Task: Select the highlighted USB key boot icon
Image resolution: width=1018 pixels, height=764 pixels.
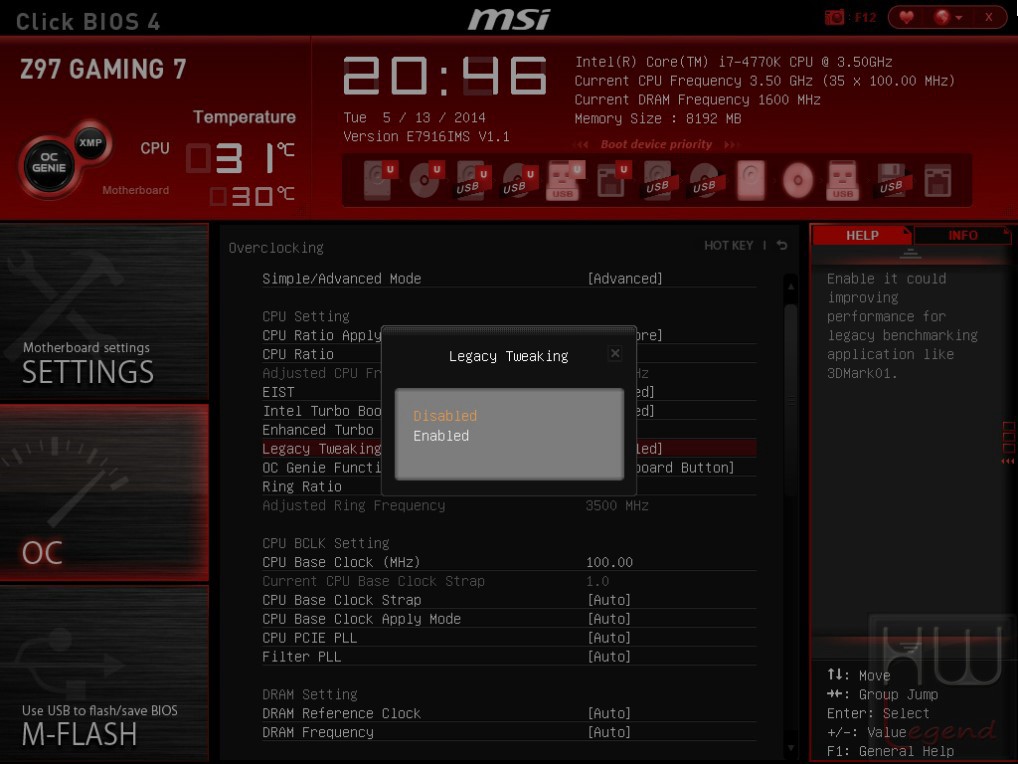Action: pyautogui.click(x=843, y=180)
